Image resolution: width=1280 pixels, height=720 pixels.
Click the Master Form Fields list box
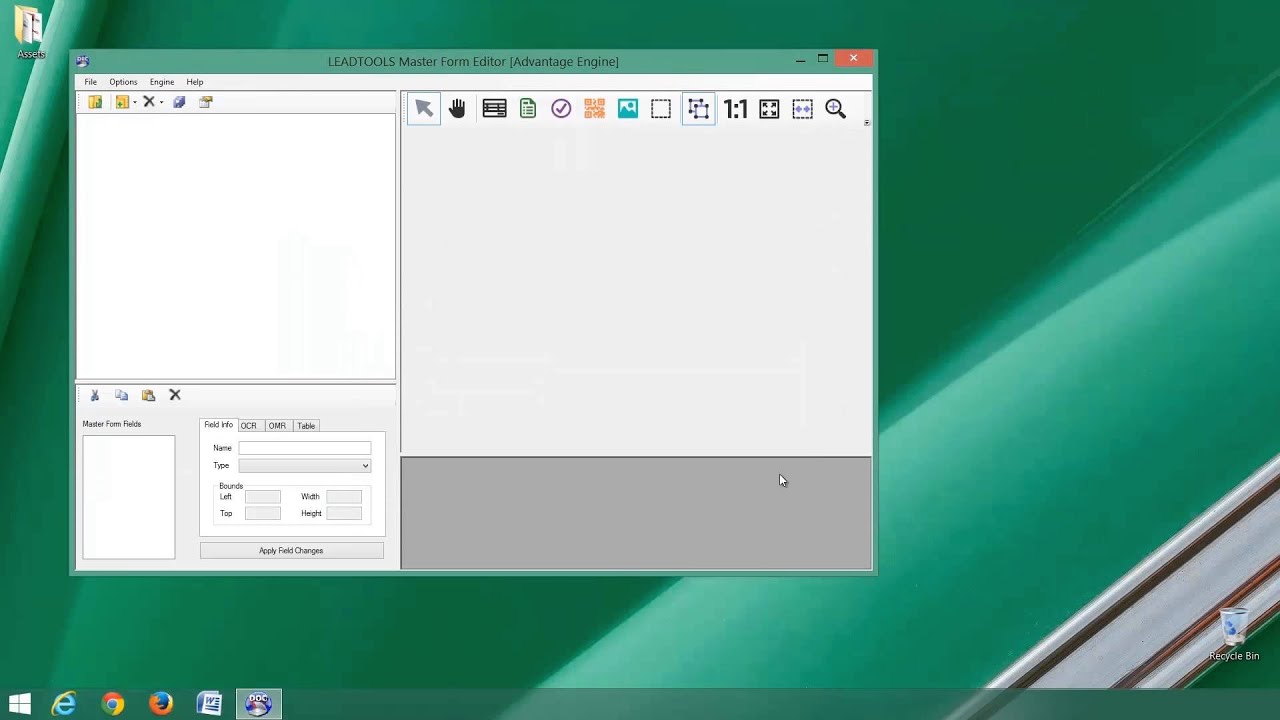(x=128, y=497)
